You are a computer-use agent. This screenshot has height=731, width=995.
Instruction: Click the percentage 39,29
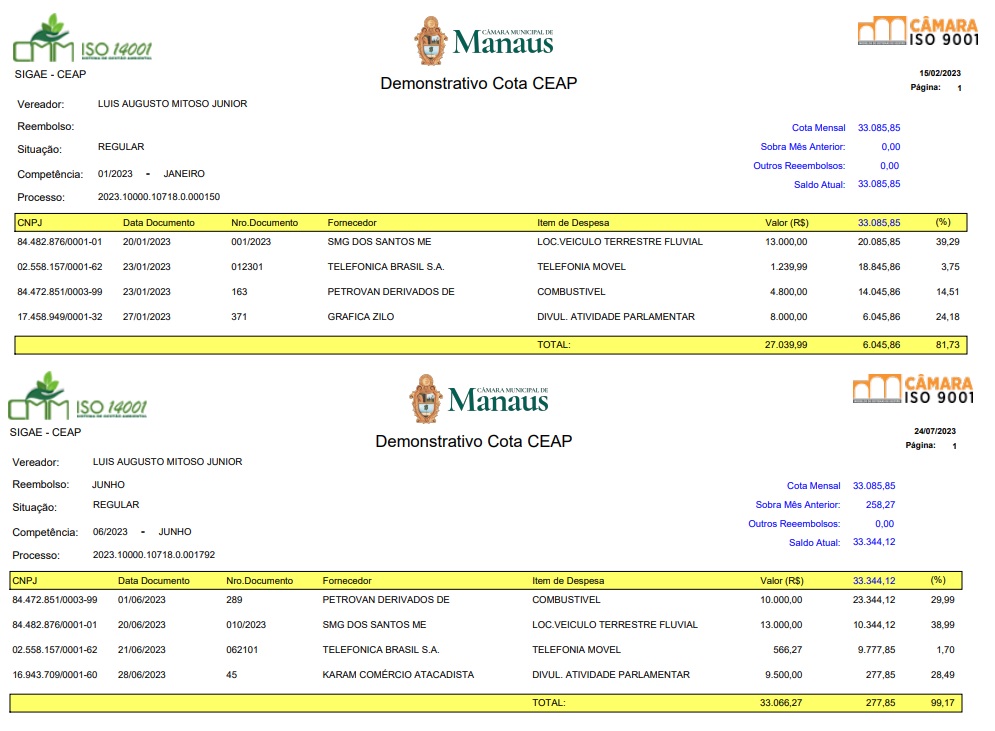coord(947,242)
